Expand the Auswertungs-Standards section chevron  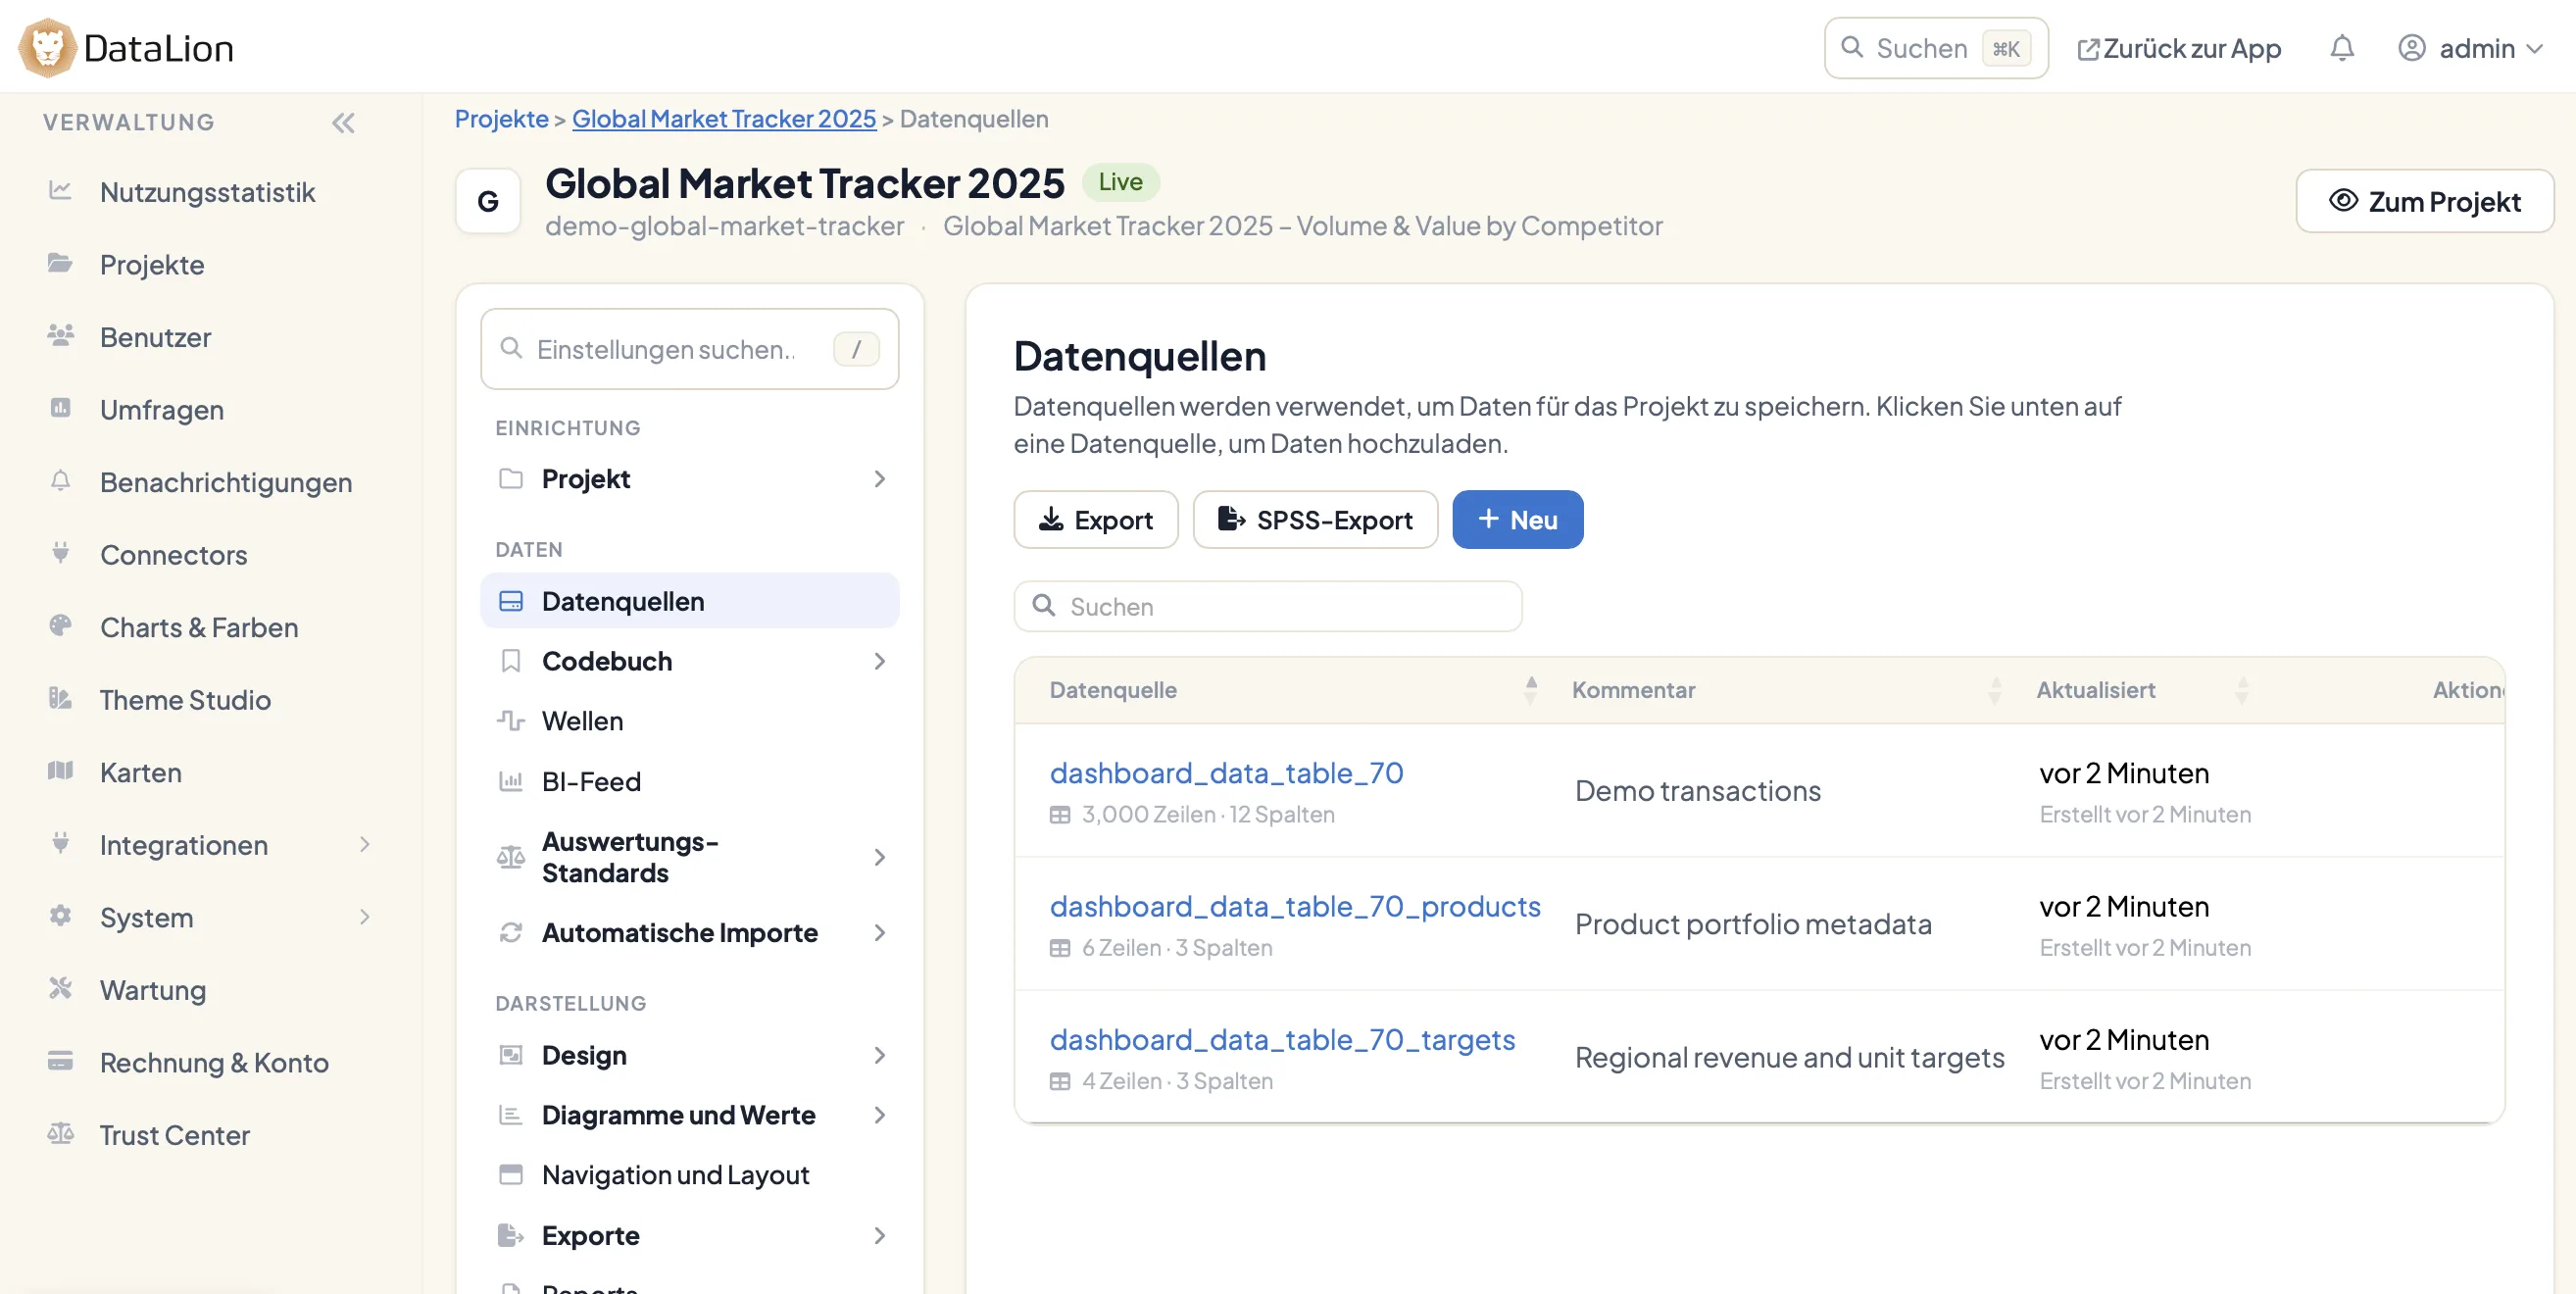point(879,857)
